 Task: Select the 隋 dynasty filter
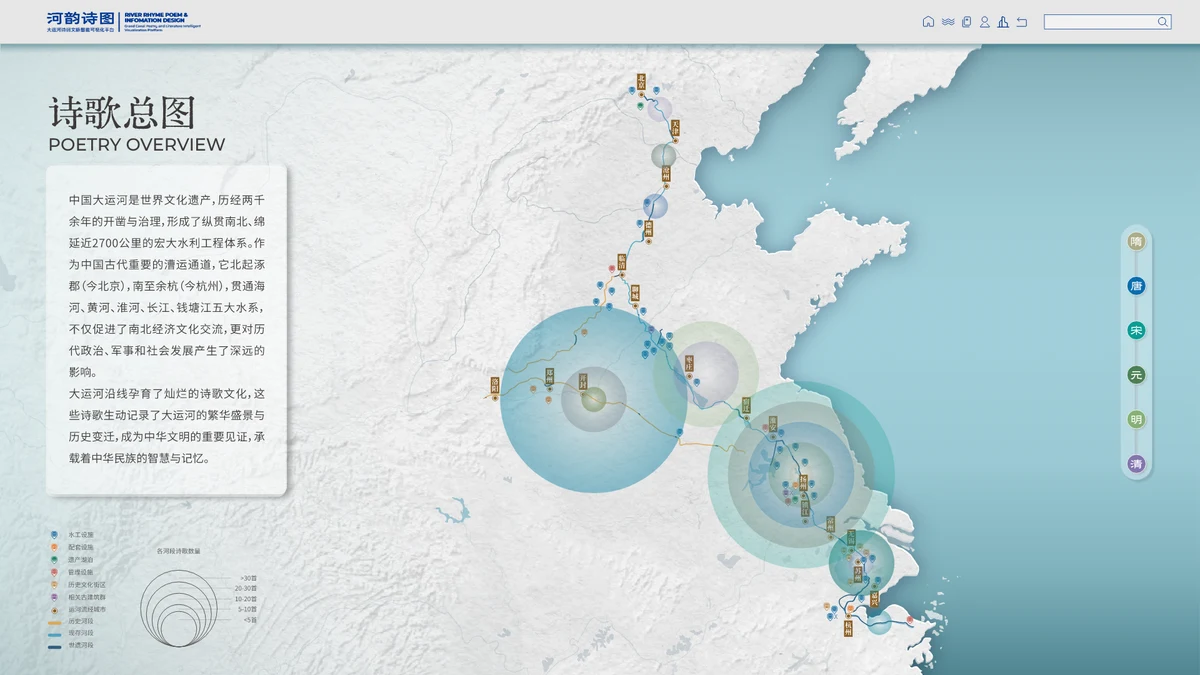(x=1136, y=241)
